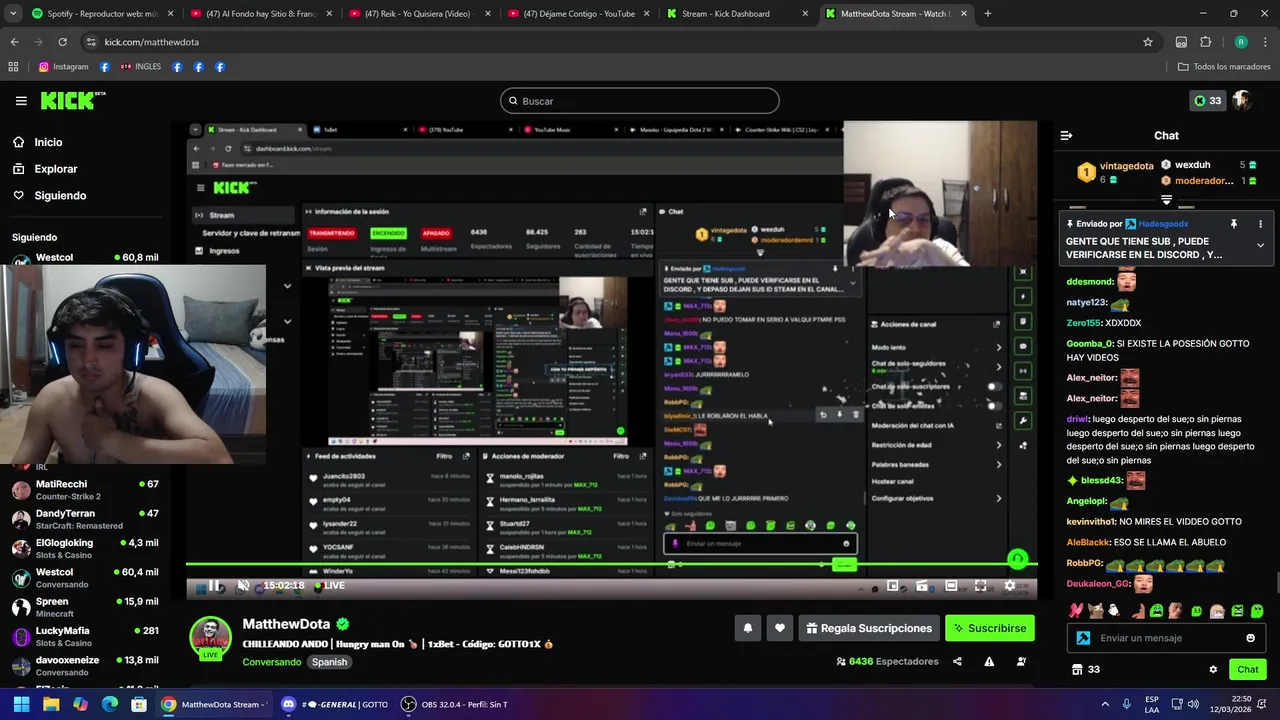Open chat settings gear
This screenshot has width=1280, height=720.
pyautogui.click(x=1213, y=670)
